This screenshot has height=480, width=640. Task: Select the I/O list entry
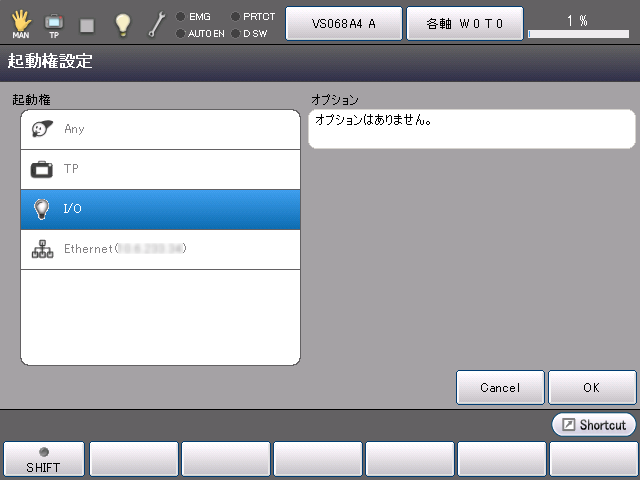(160, 209)
